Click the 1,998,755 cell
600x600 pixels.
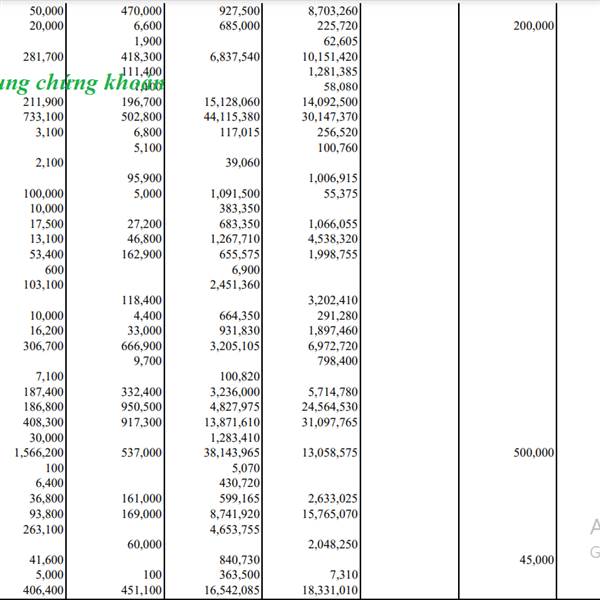pyautogui.click(x=333, y=254)
